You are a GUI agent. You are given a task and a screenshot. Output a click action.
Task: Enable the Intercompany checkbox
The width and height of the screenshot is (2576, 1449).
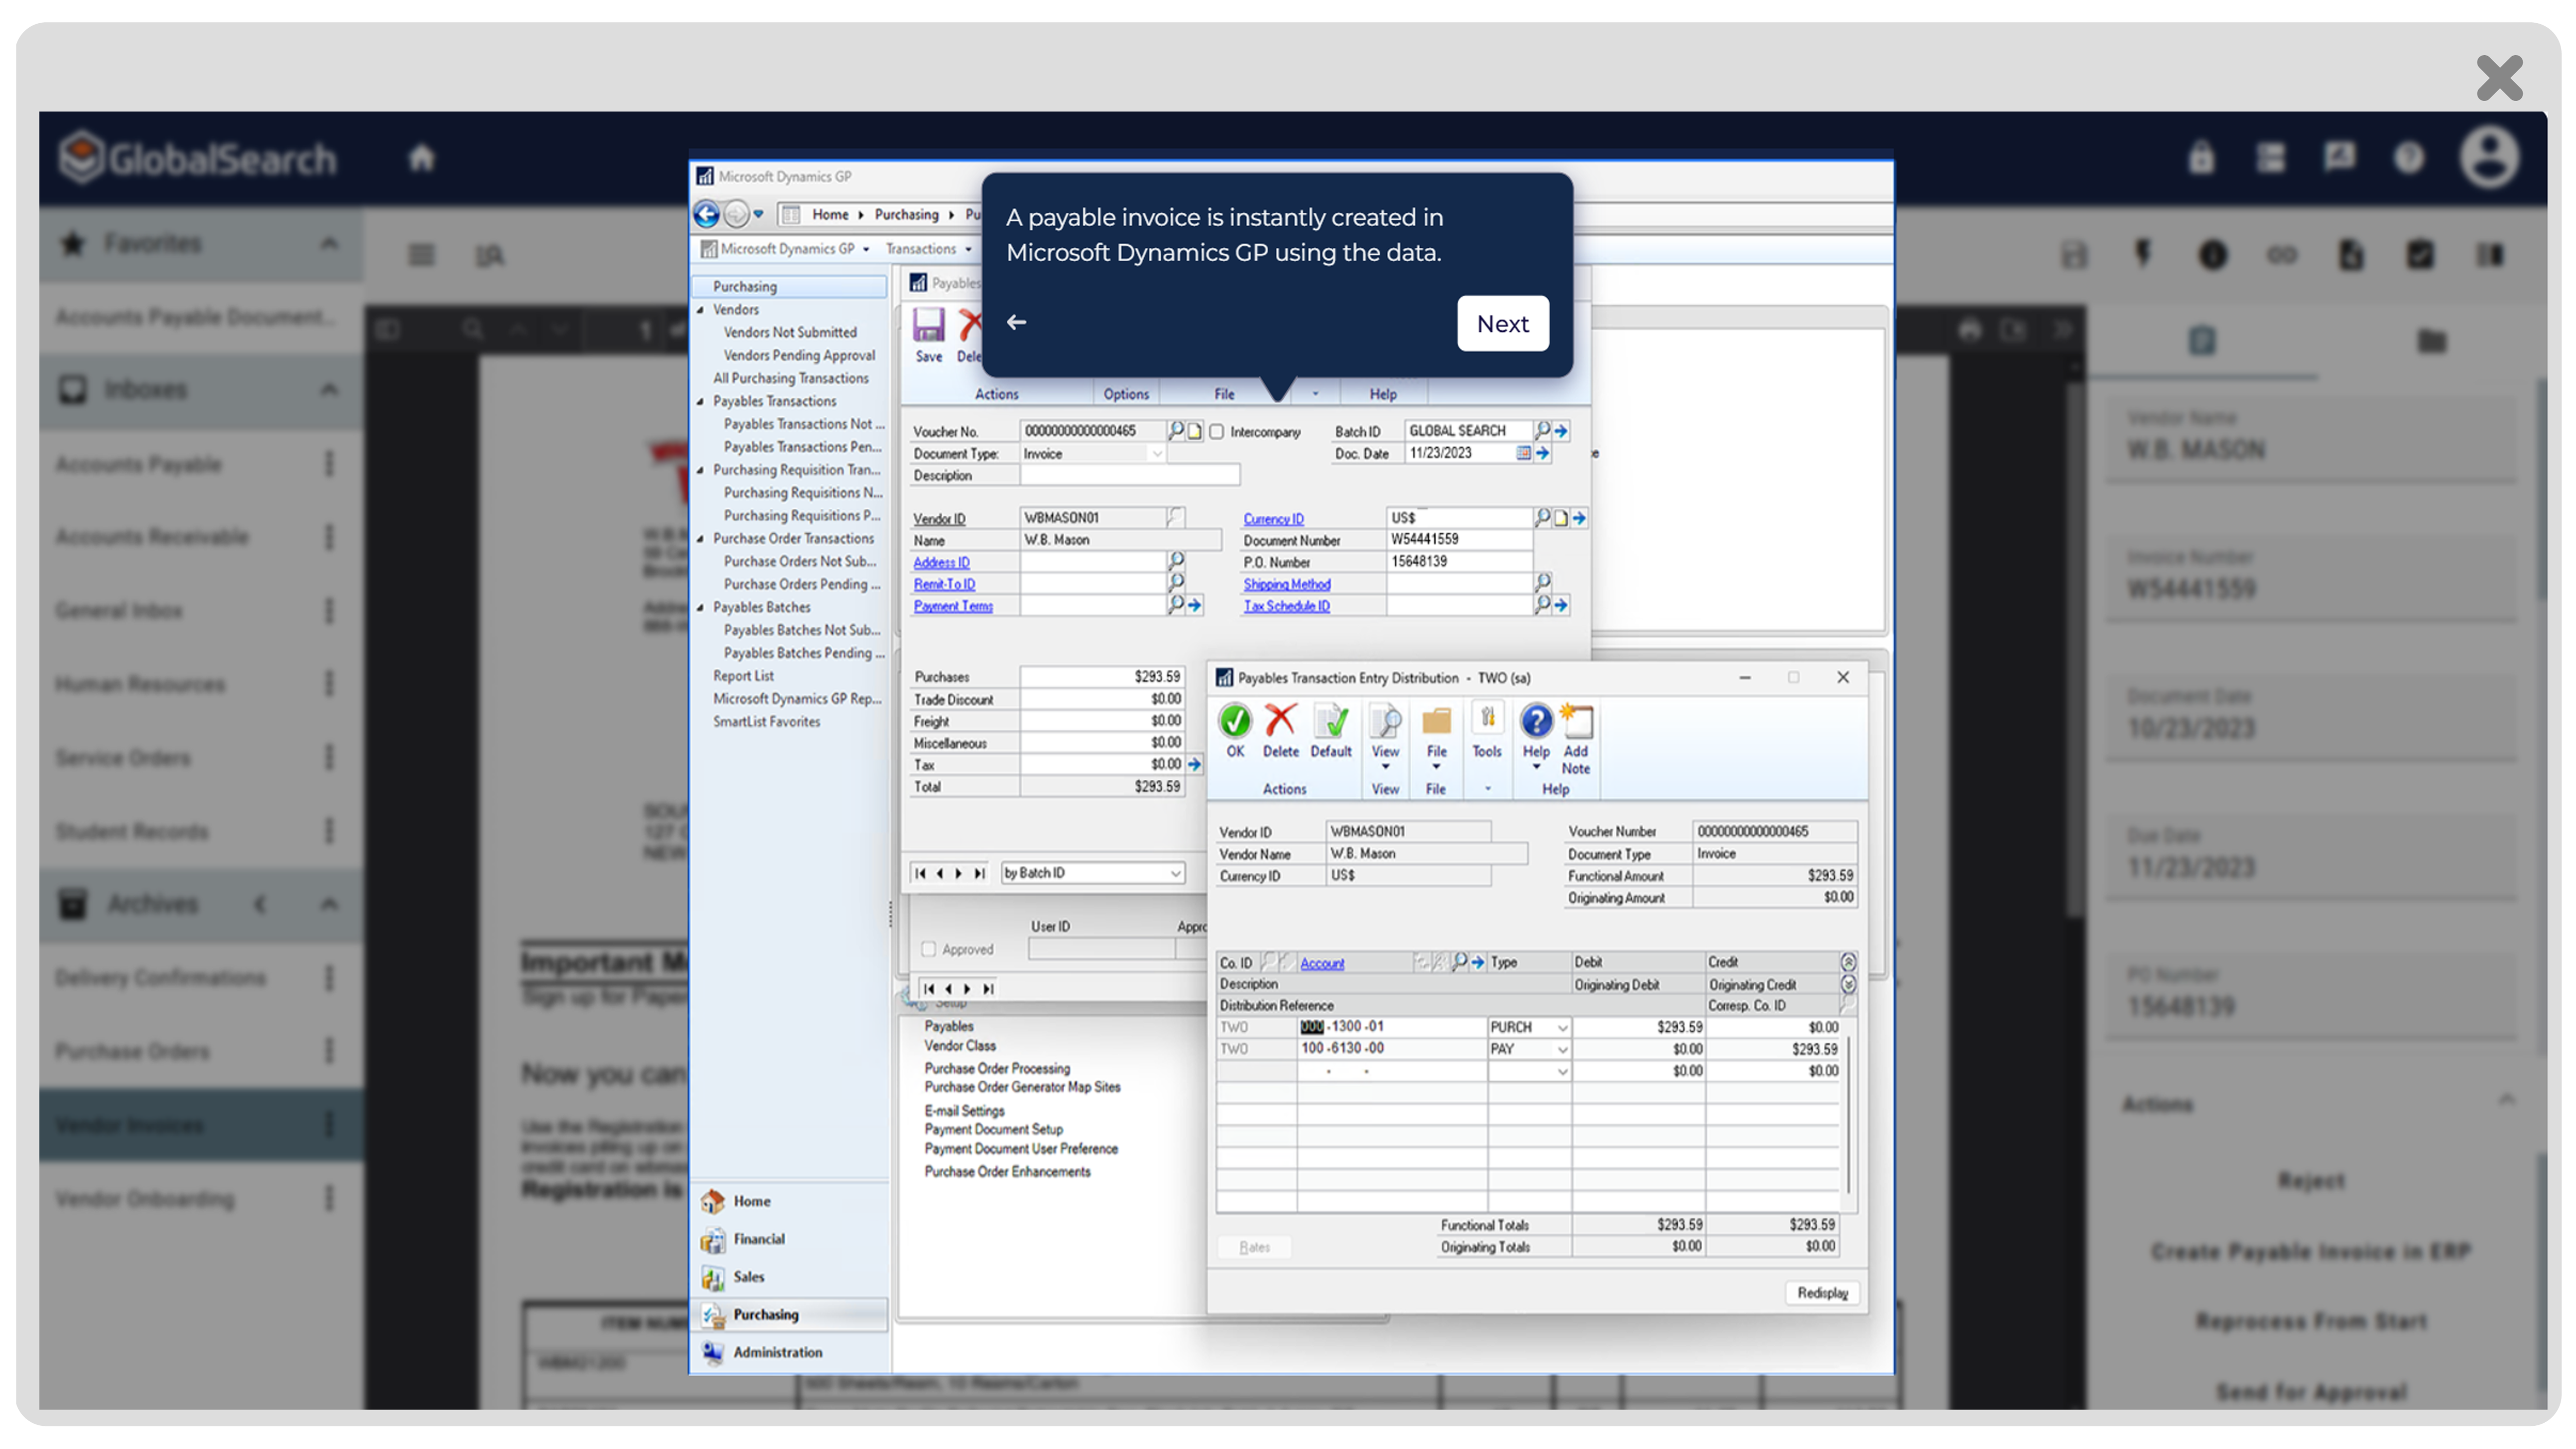click(1217, 431)
